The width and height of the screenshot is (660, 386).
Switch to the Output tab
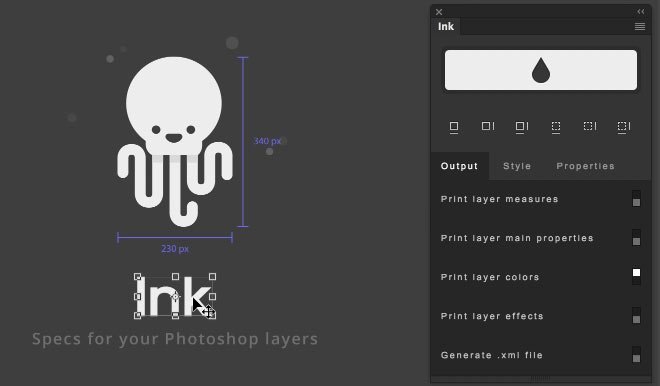[x=459, y=166]
